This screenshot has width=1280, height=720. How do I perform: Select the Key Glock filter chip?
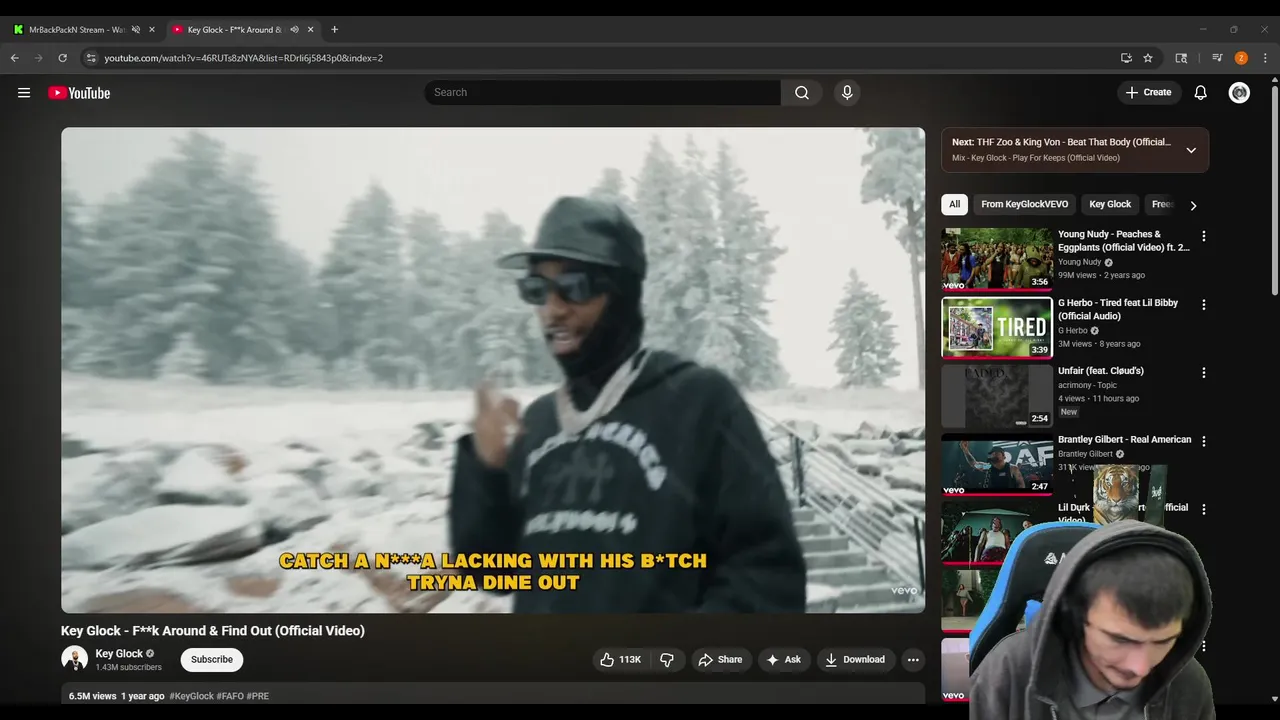tap(1110, 204)
